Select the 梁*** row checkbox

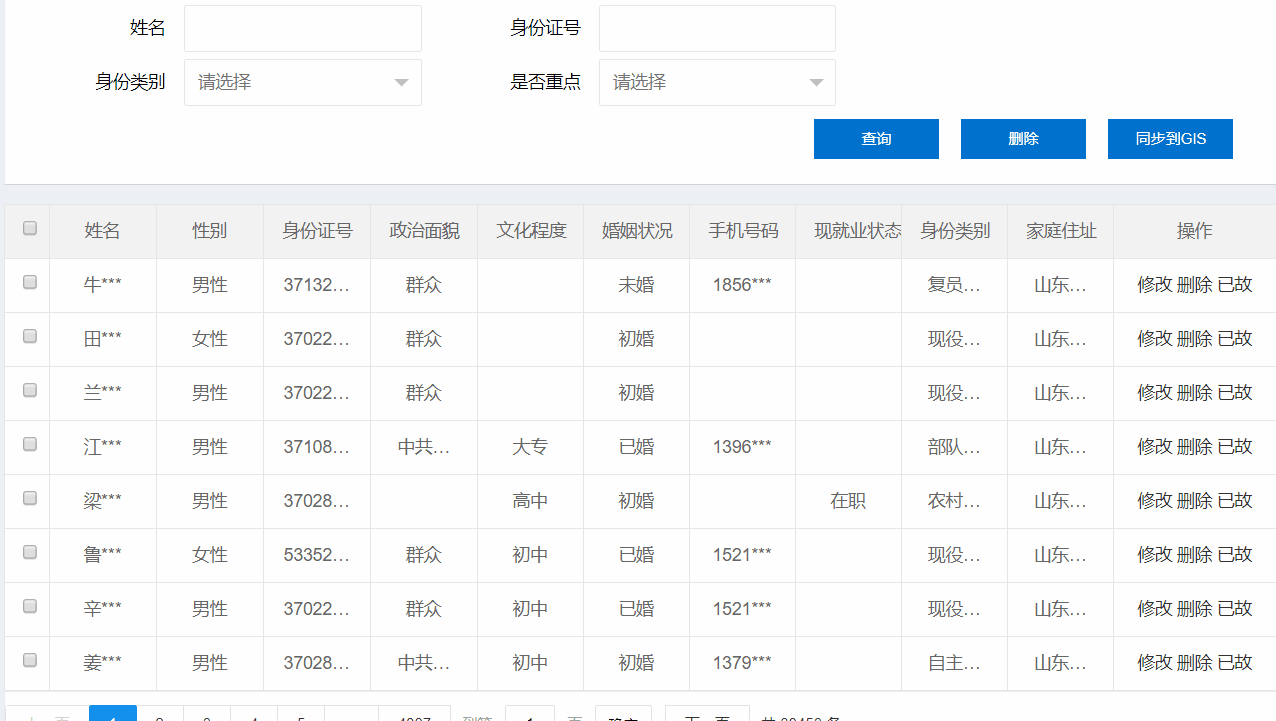tap(30, 499)
